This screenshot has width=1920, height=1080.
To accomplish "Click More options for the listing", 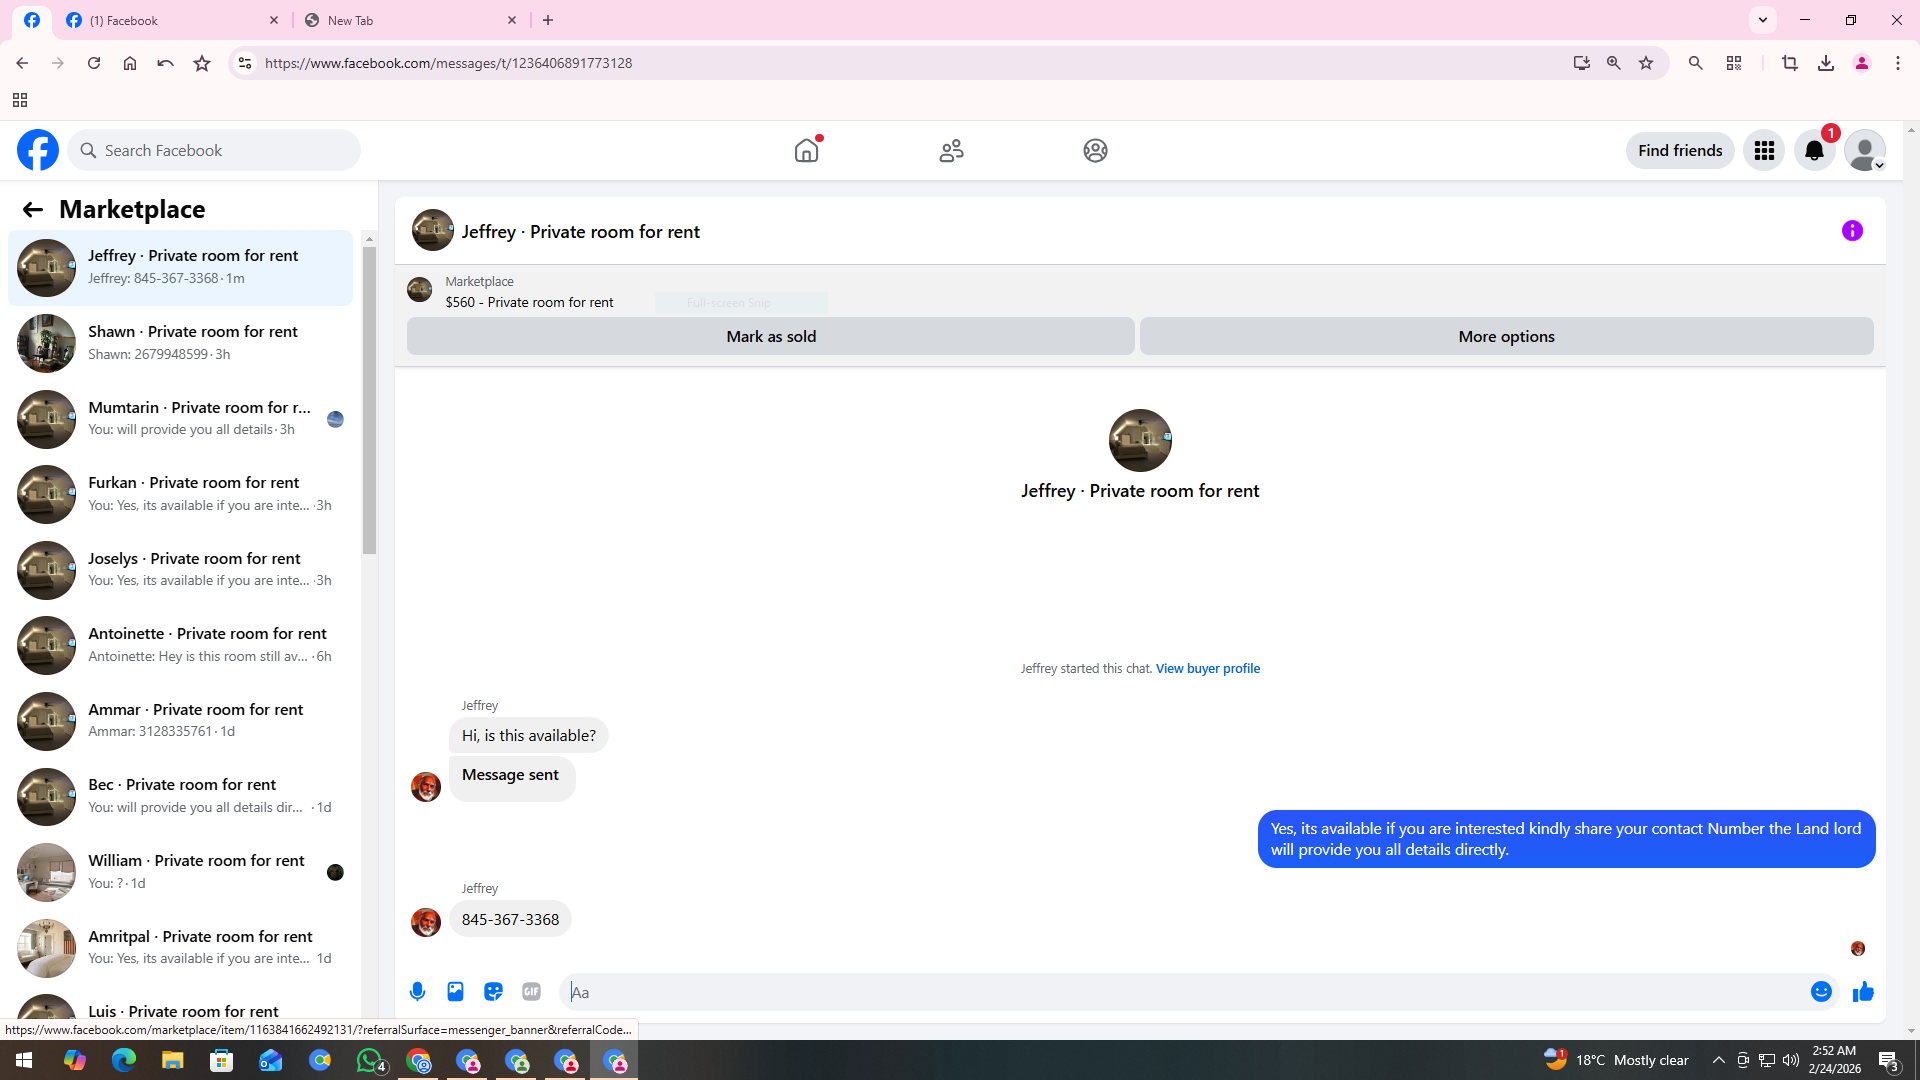I will tap(1506, 337).
